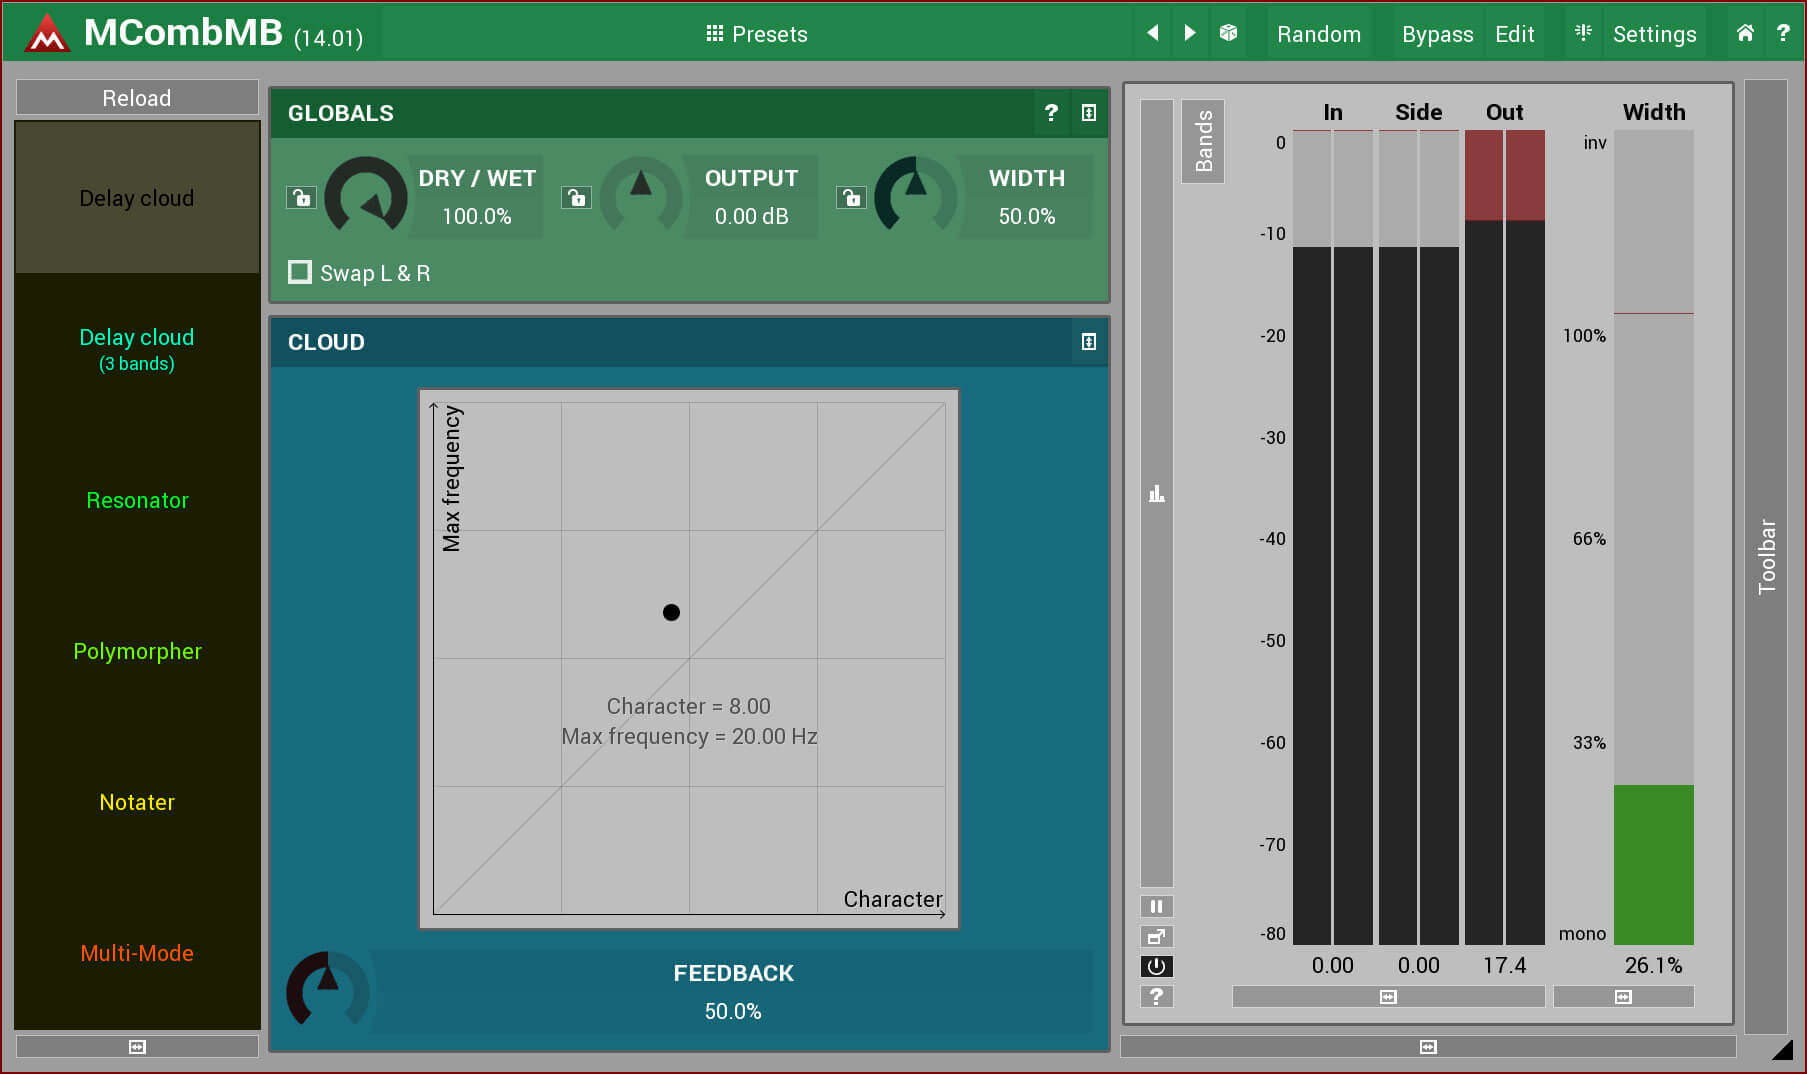Enable the Swap L & R checkbox

pos(300,272)
